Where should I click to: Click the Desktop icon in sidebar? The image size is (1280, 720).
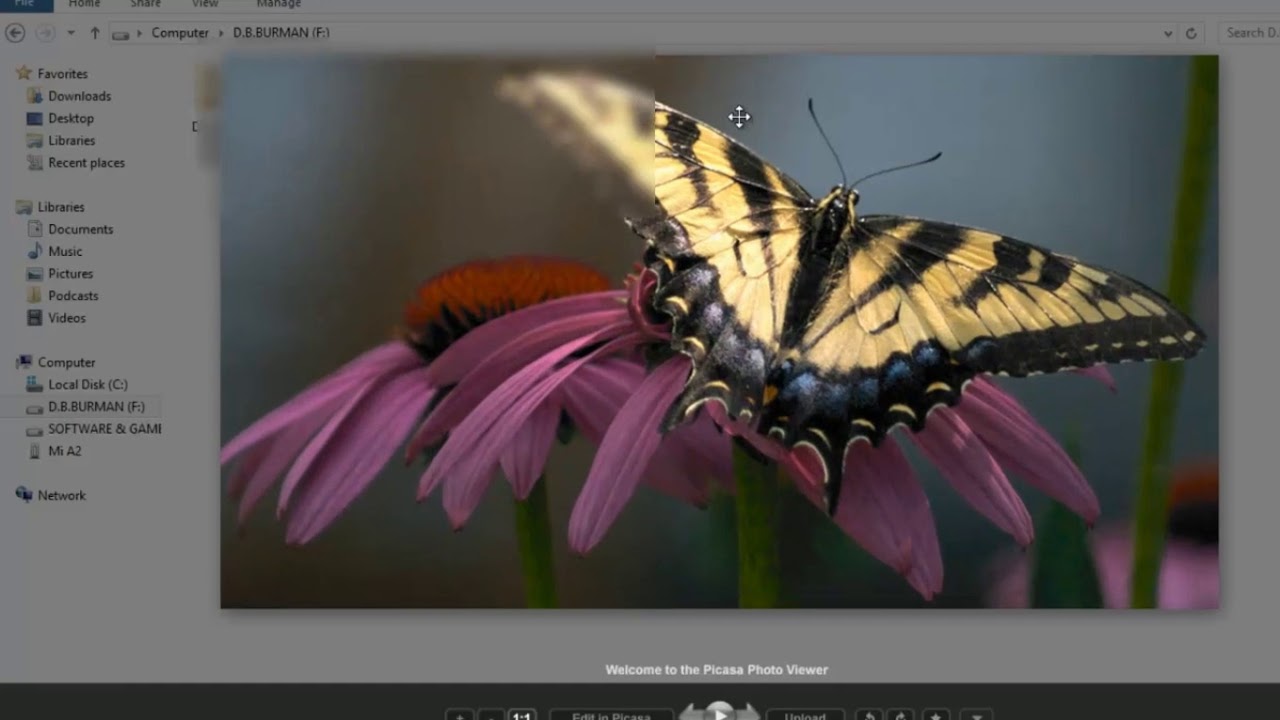[x=35, y=118]
